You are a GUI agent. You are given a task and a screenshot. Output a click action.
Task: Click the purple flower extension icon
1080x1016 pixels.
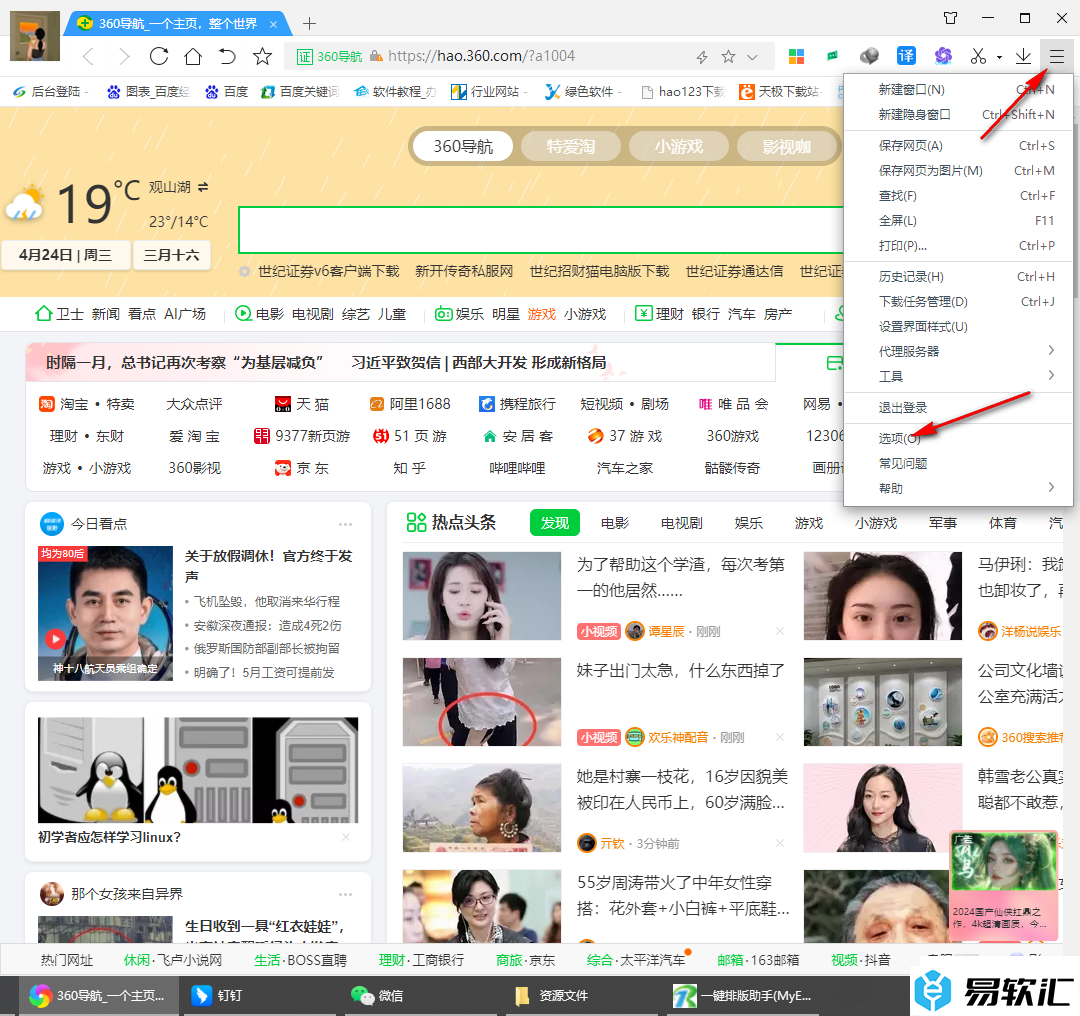click(943, 56)
